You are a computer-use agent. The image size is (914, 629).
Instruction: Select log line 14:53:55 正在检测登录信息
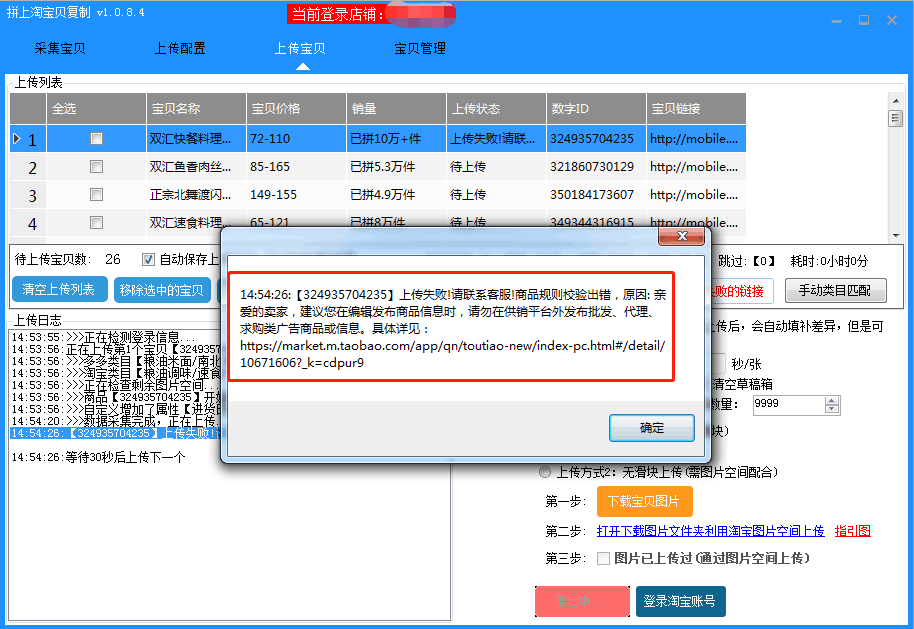(104, 337)
